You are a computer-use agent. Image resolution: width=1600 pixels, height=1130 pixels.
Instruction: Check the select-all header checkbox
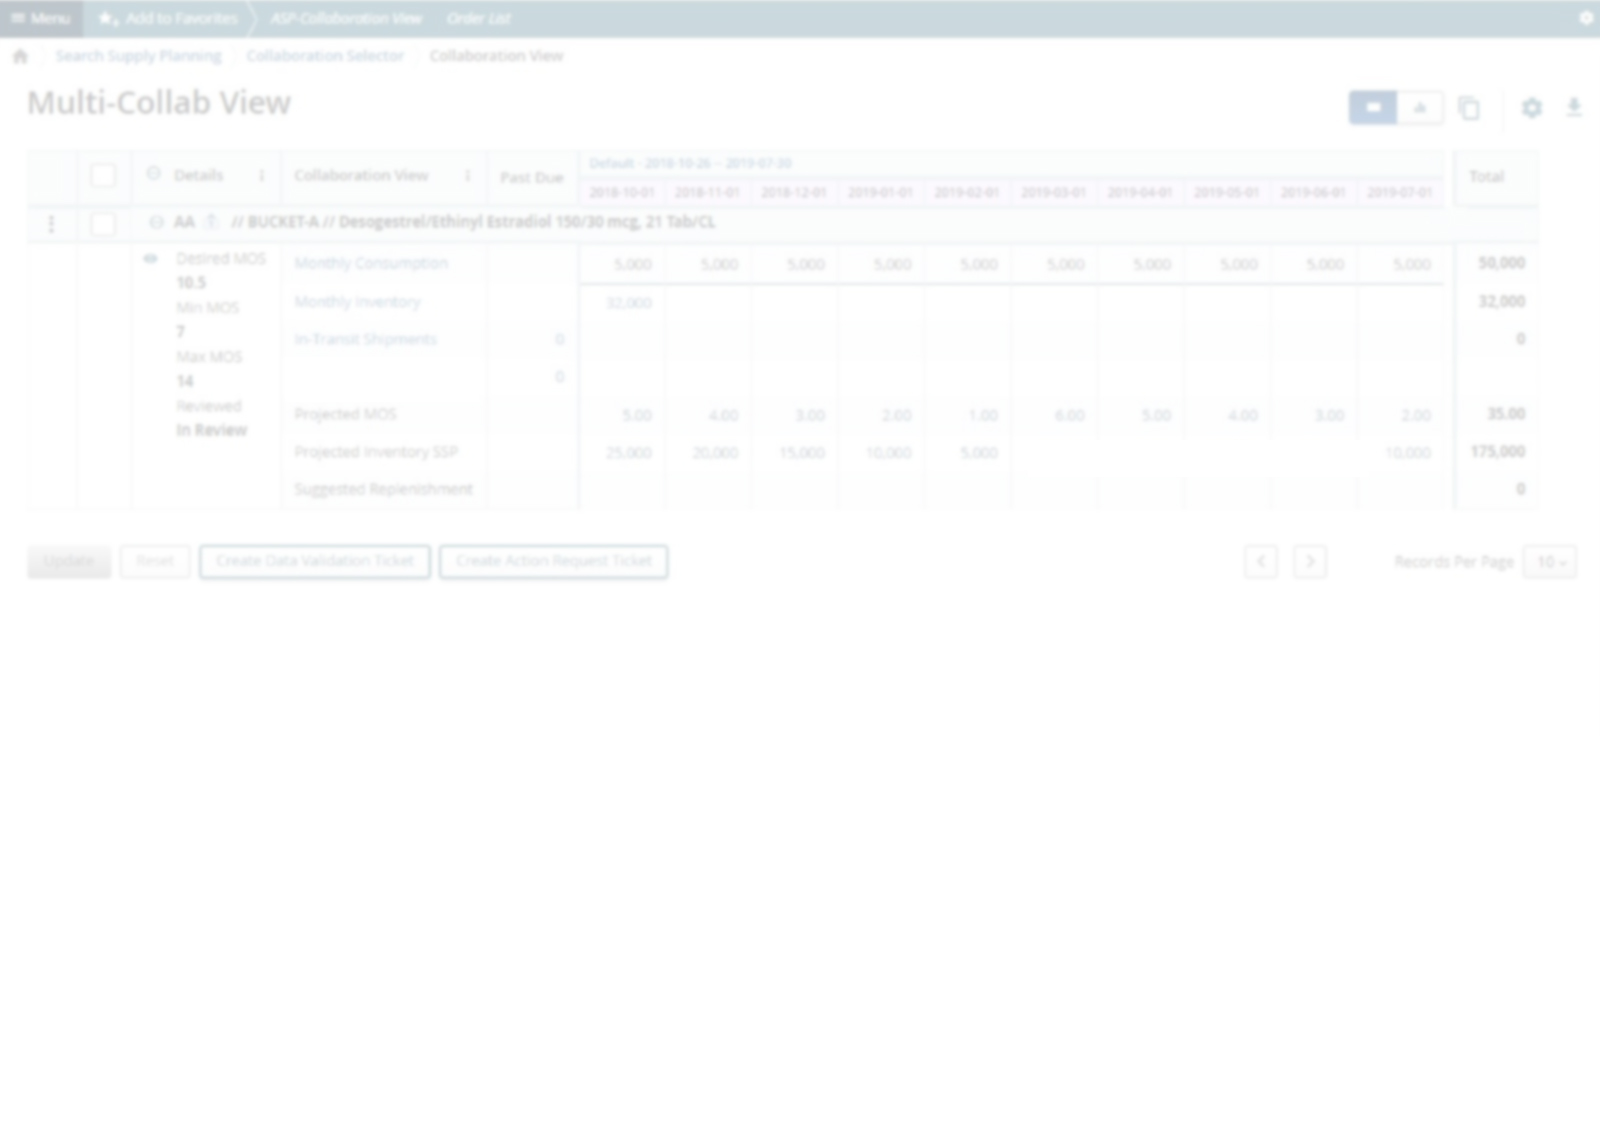(x=103, y=176)
